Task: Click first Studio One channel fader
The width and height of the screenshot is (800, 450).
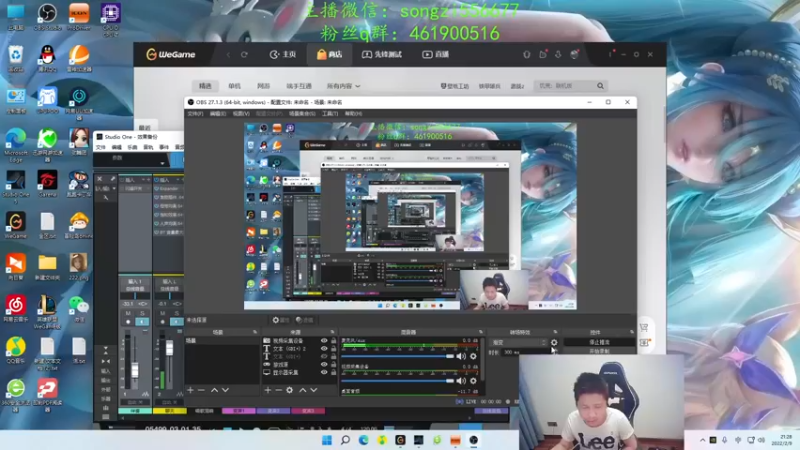Action: (135, 368)
